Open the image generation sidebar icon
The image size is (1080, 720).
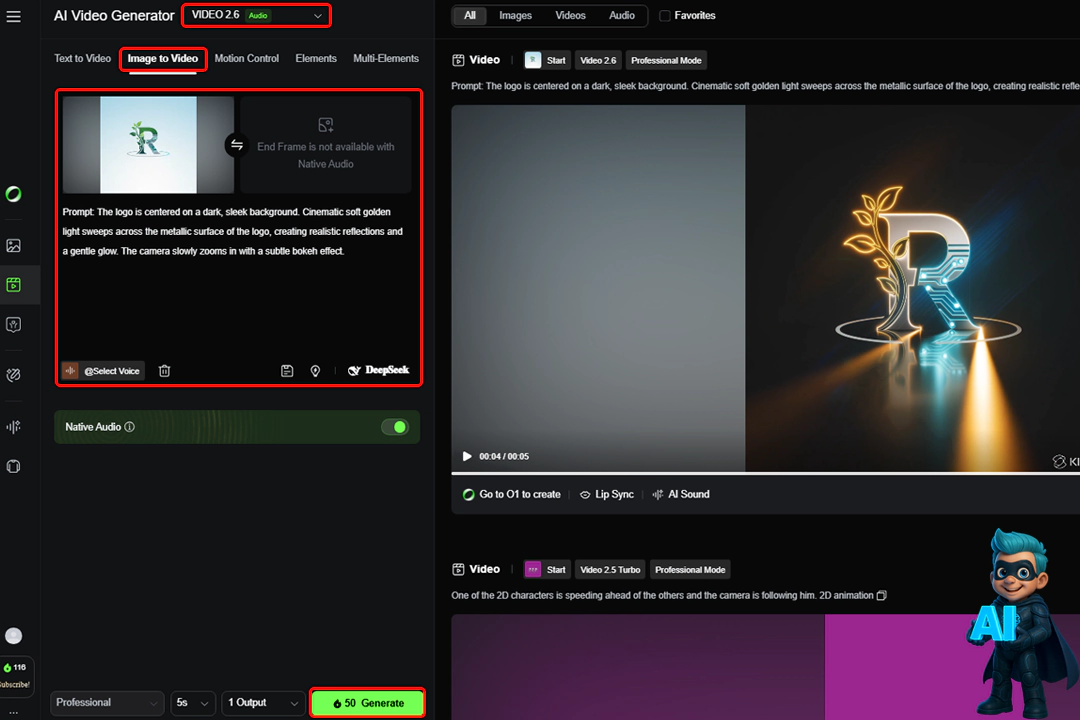point(14,246)
